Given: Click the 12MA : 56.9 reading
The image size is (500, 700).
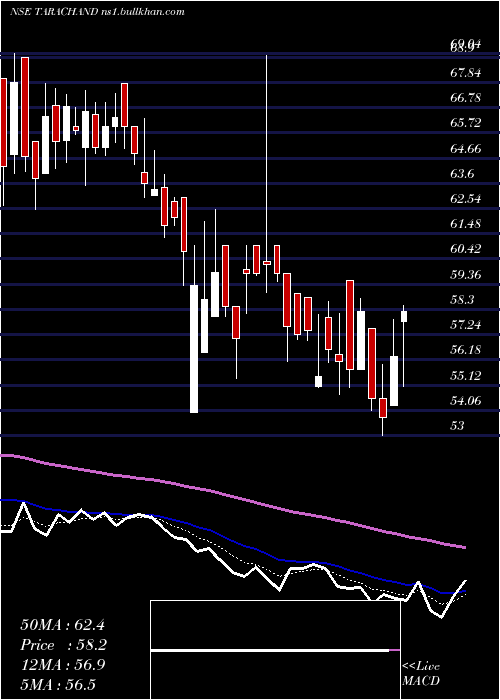Looking at the screenshot, I should pyautogui.click(x=63, y=665).
